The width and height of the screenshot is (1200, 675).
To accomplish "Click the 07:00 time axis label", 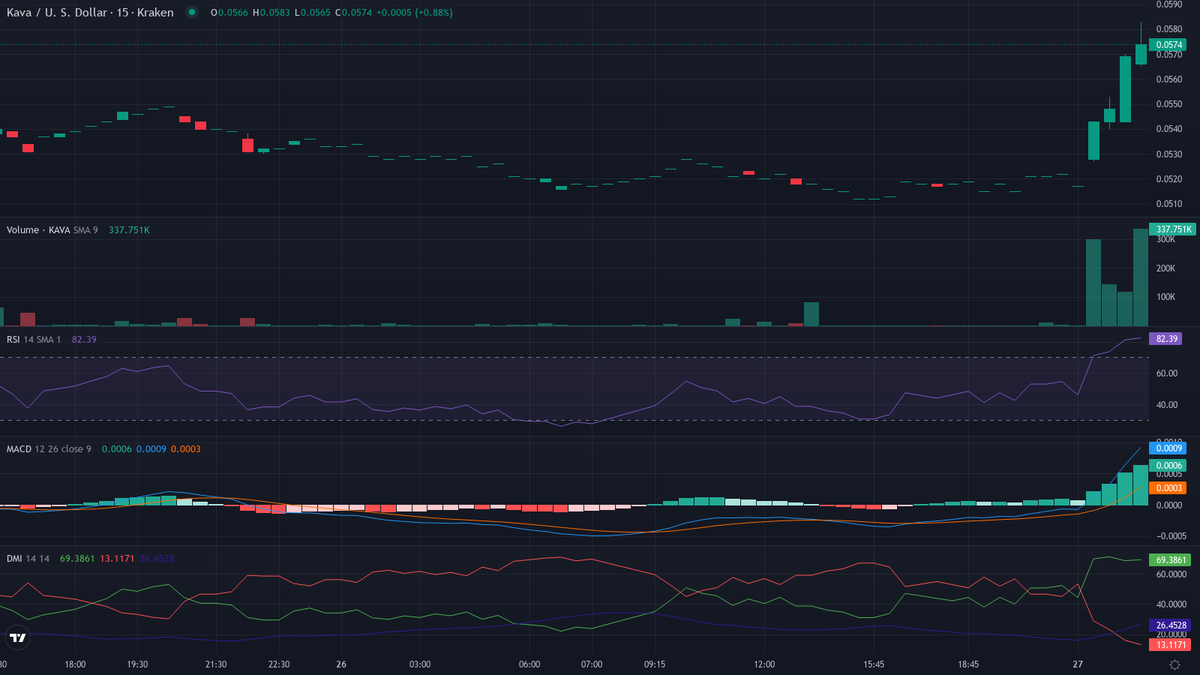I will click(592, 664).
